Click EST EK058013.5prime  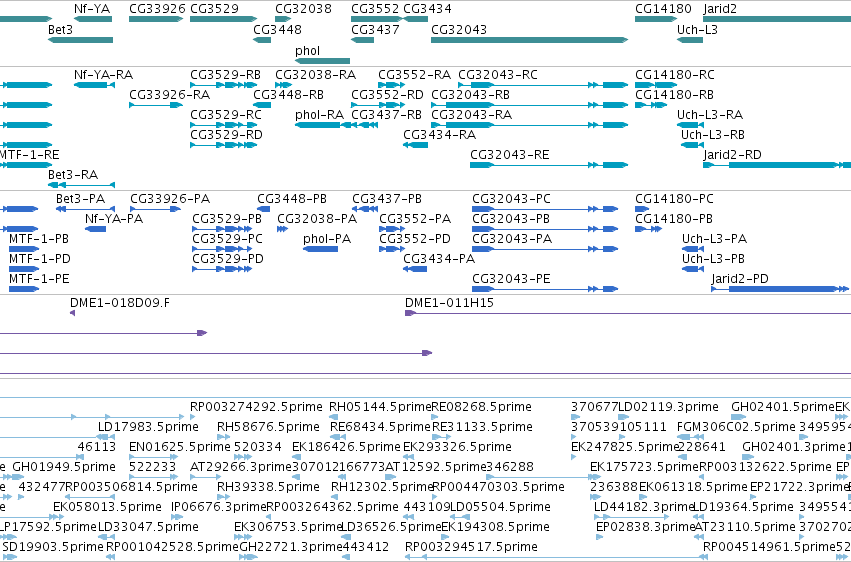pyautogui.click(x=107, y=507)
